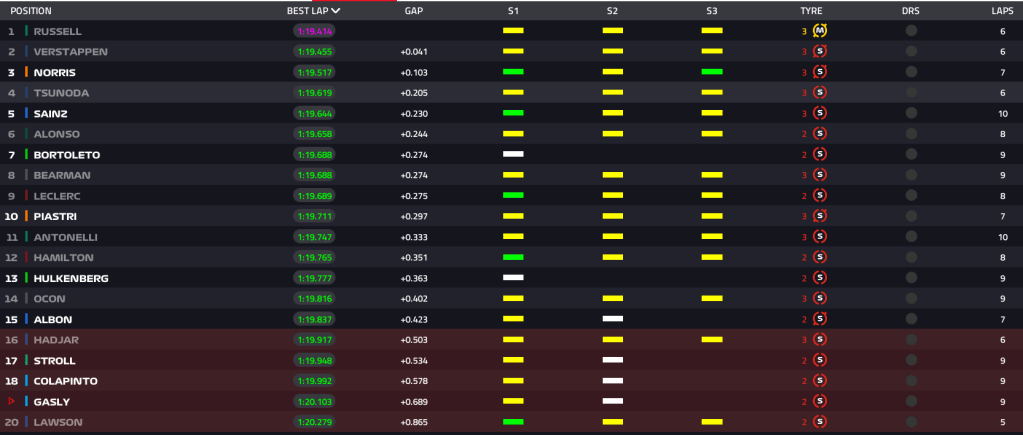Sort by the BEST LAP column chevron
This screenshot has width=1023, height=435.
coord(335,11)
